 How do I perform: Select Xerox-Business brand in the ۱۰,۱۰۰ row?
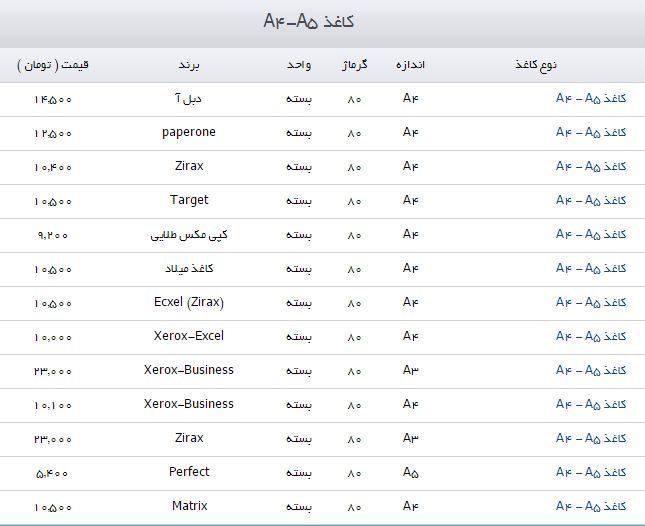coord(189,404)
